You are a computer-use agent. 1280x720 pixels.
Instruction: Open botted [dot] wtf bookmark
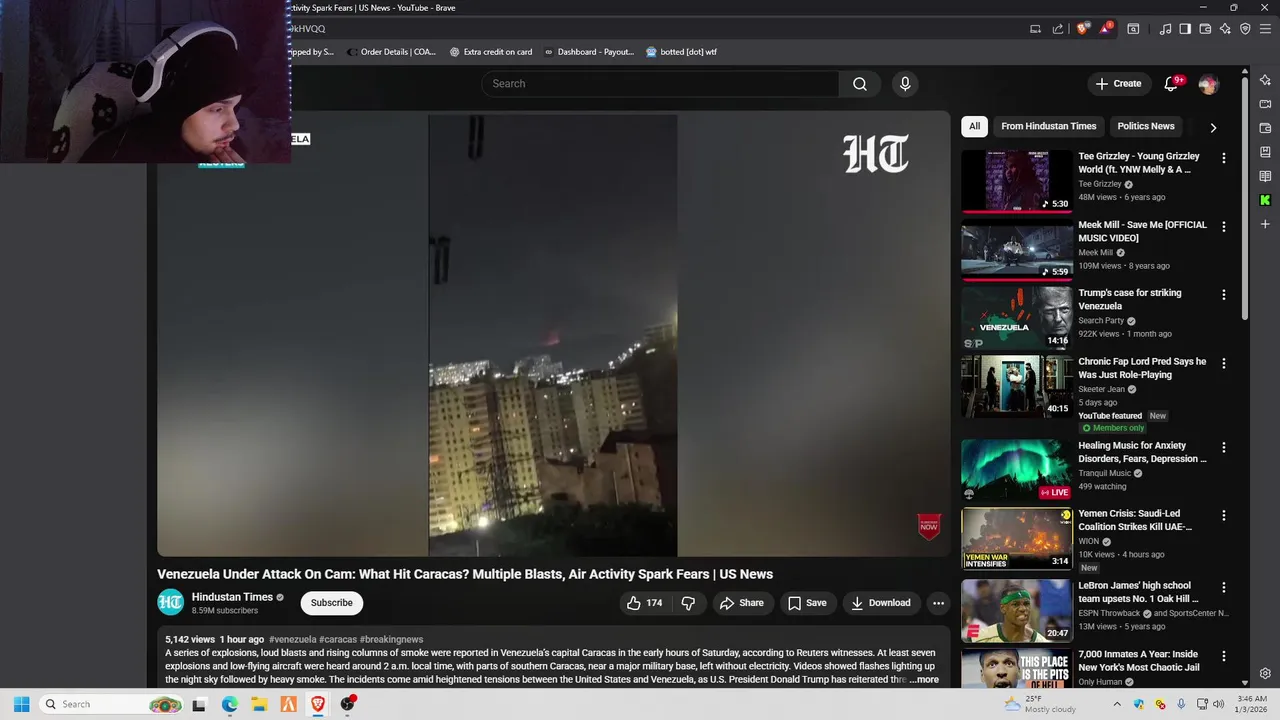click(682, 52)
